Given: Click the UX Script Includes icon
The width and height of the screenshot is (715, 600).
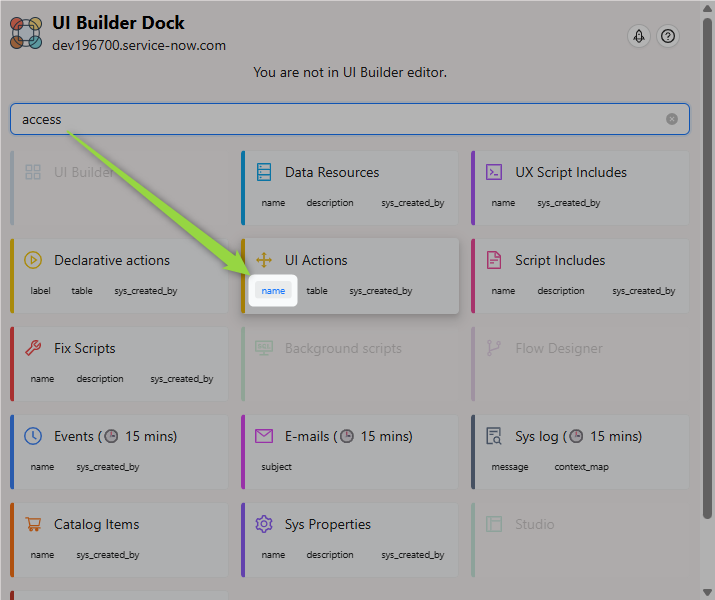Looking at the screenshot, I should pyautogui.click(x=494, y=172).
